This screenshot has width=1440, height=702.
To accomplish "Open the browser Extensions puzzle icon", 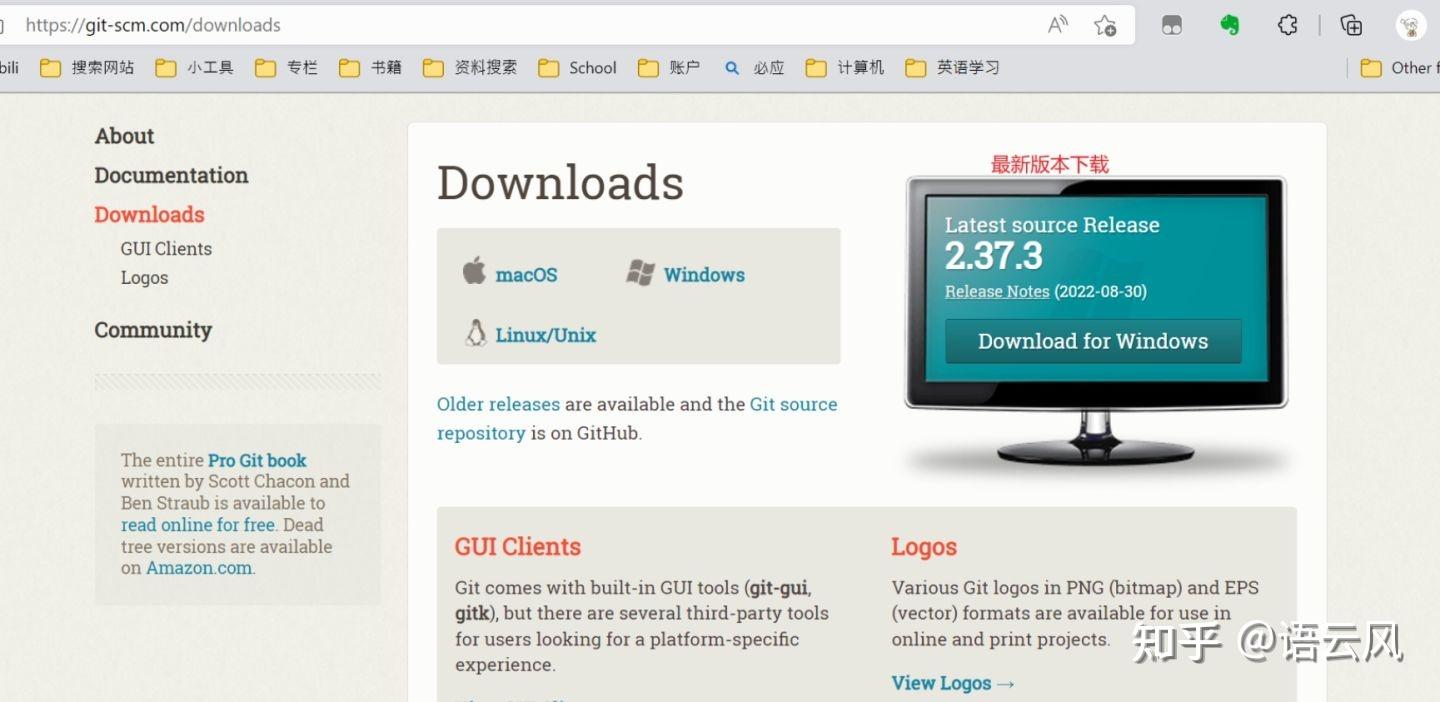I will 1287,25.
